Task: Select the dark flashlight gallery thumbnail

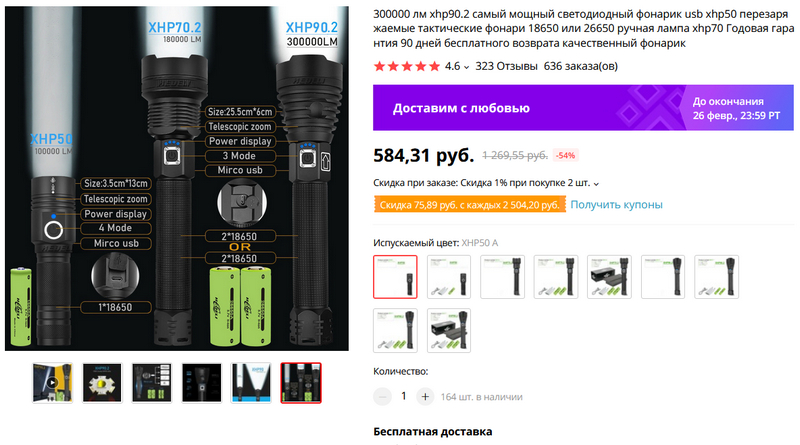Action: coord(202,383)
